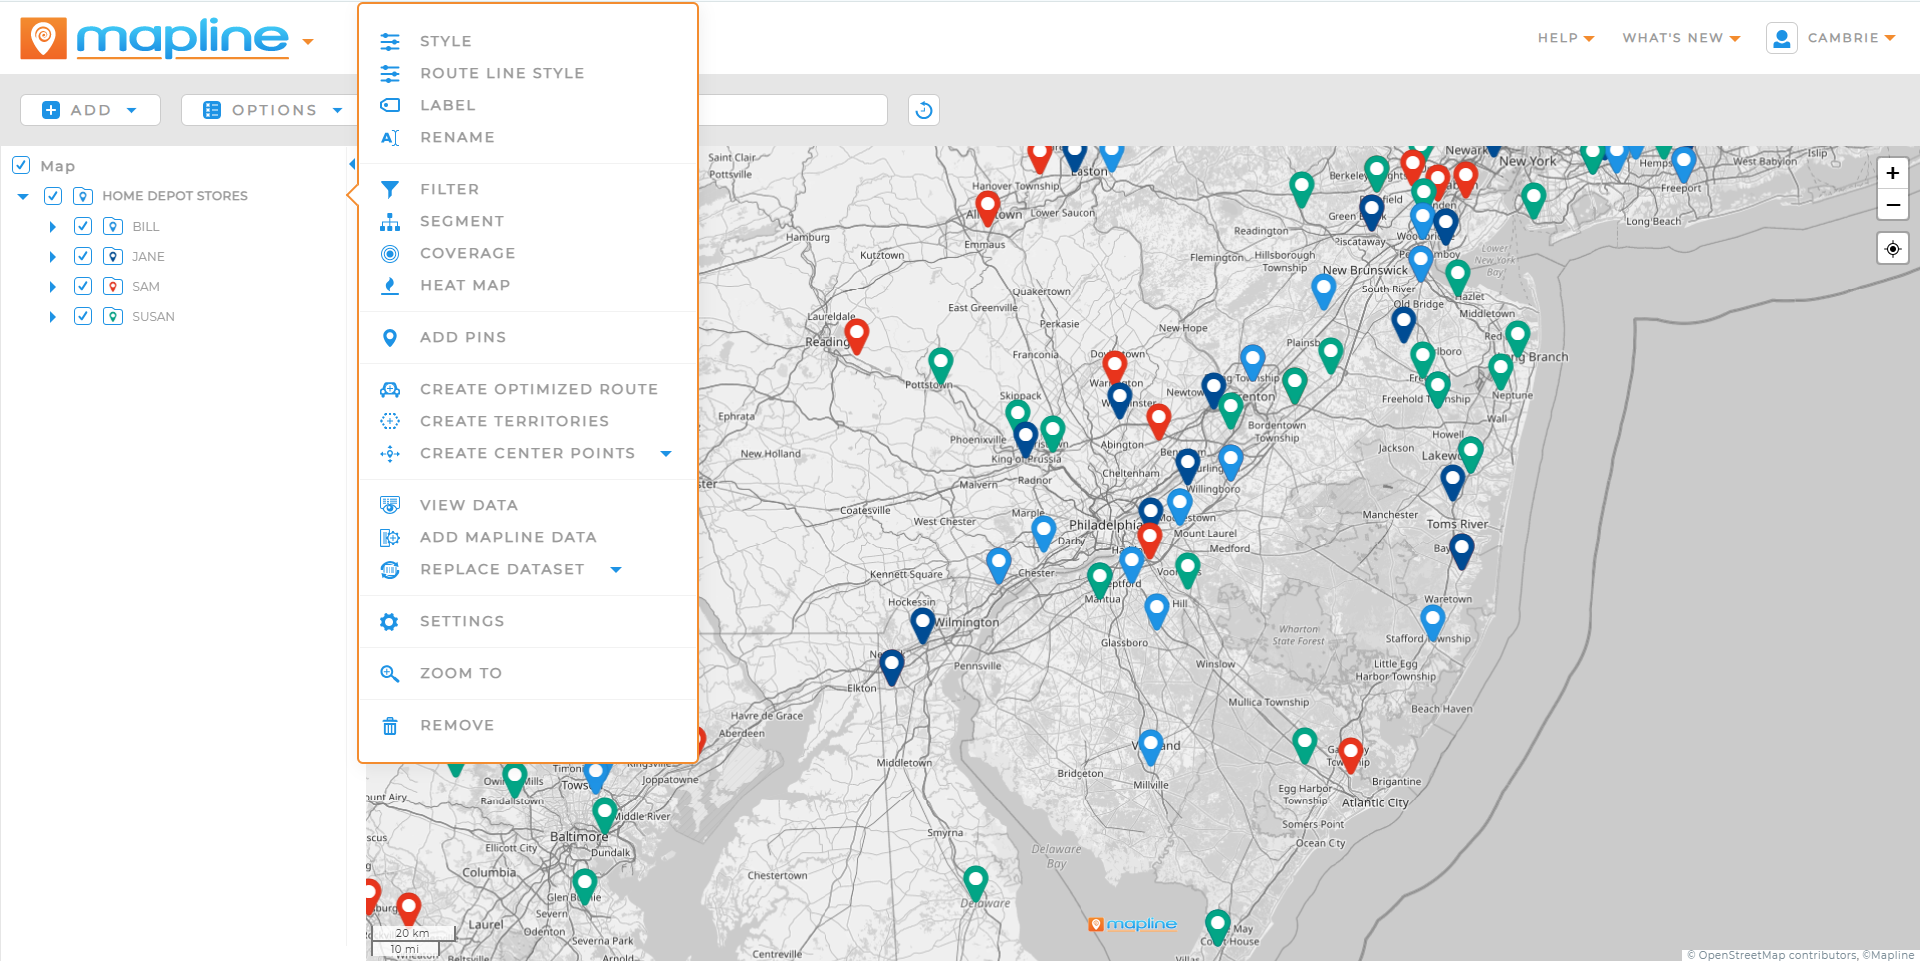
Task: Uncheck the HOME DEPOT STORES layer
Action: (x=53, y=196)
